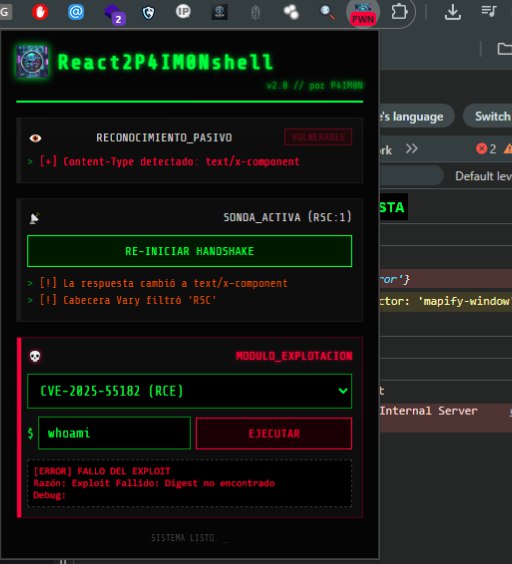Open the shield extension icon
The height and width of the screenshot is (564, 512).
148,13
